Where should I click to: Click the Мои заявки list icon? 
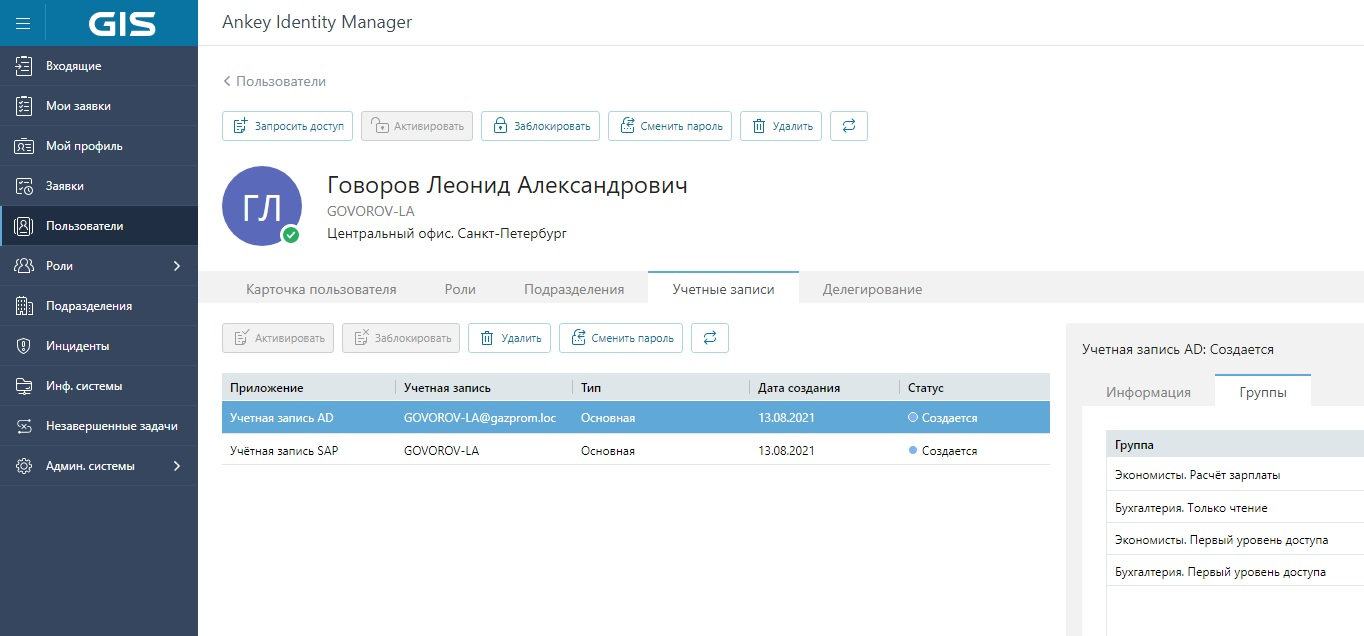pyautogui.click(x=25, y=106)
